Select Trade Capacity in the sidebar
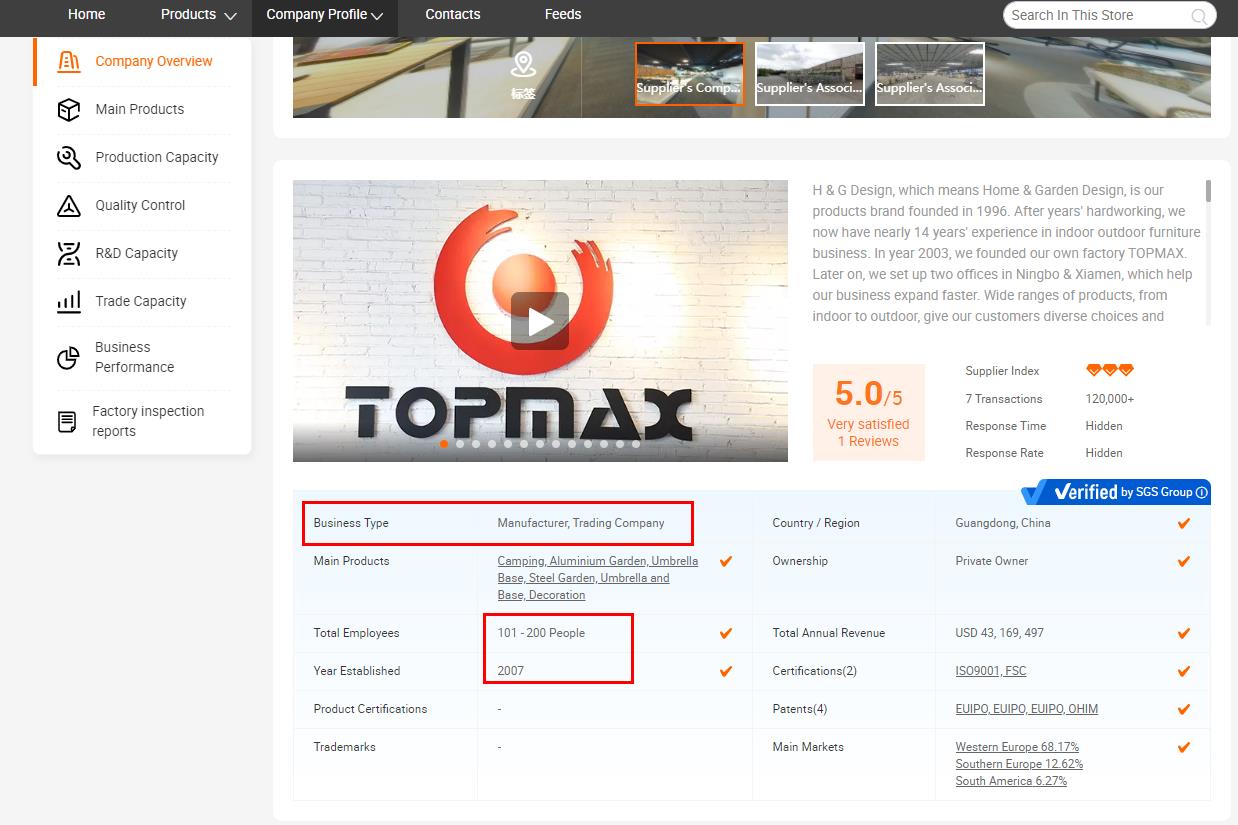1238x825 pixels. pos(141,301)
